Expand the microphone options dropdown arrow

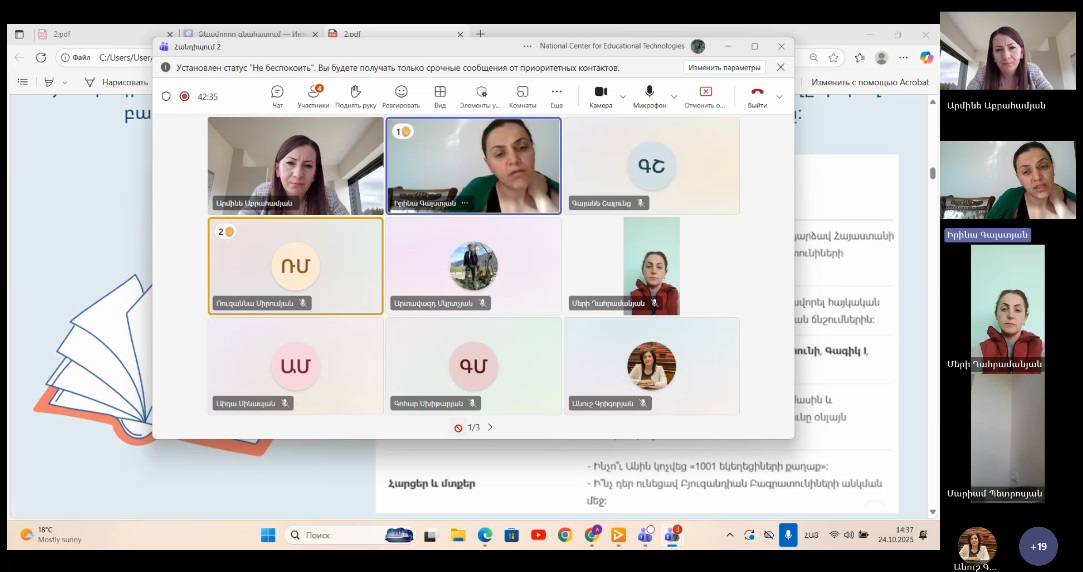[674, 97]
